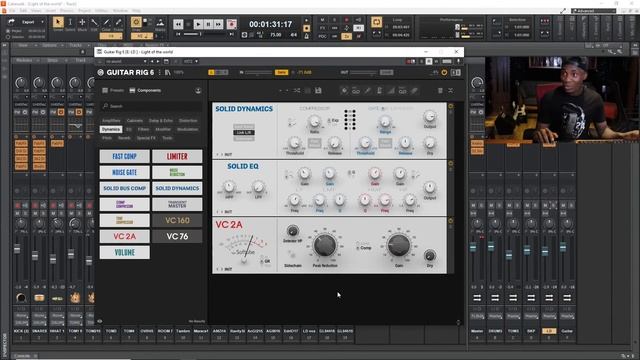
Task: Select the Smart tool in Cakewalk toolbar
Action: tap(58, 23)
